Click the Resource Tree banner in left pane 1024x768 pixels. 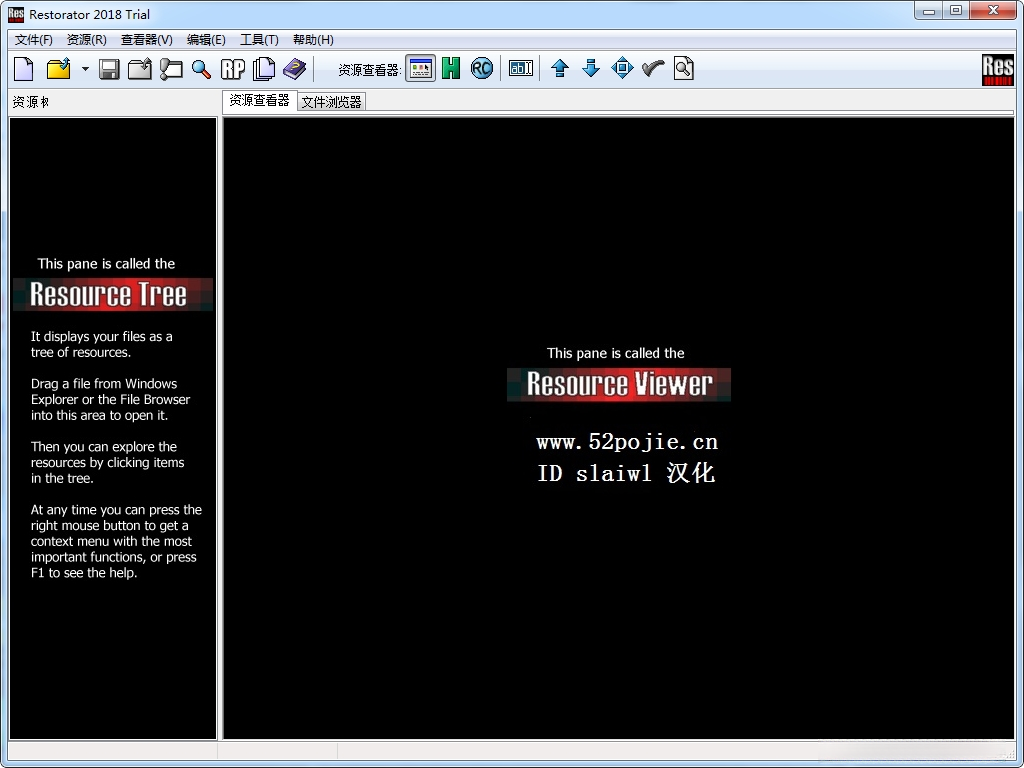pyautogui.click(x=113, y=295)
